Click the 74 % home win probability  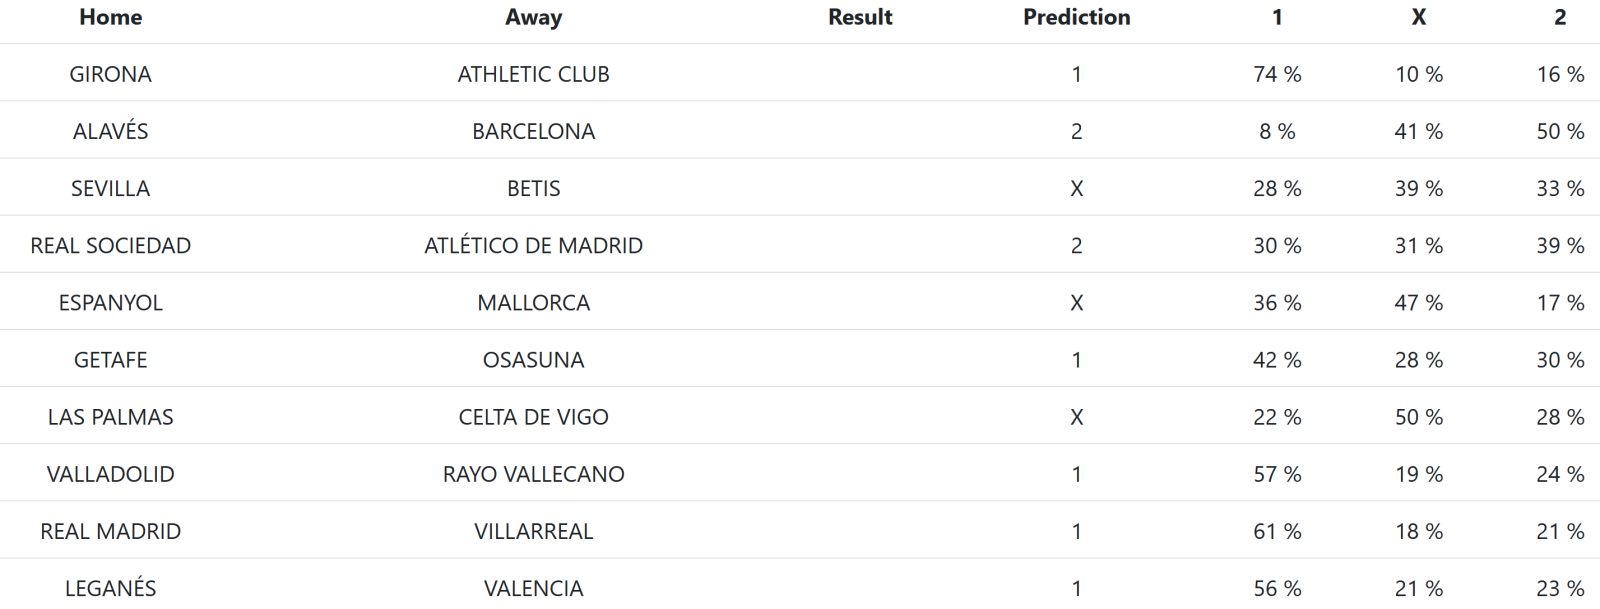pyautogui.click(x=1277, y=74)
